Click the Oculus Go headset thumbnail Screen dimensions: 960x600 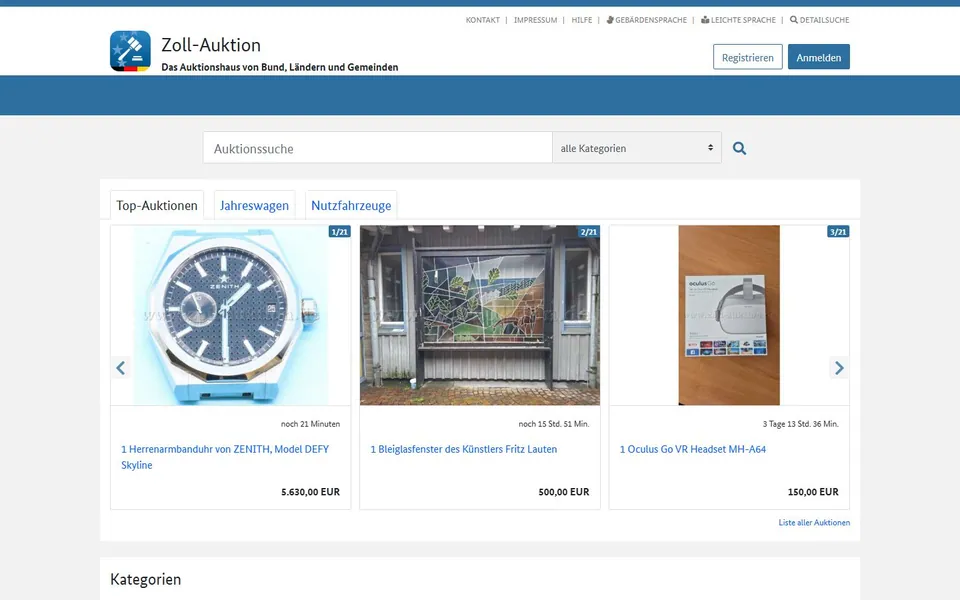(x=729, y=315)
